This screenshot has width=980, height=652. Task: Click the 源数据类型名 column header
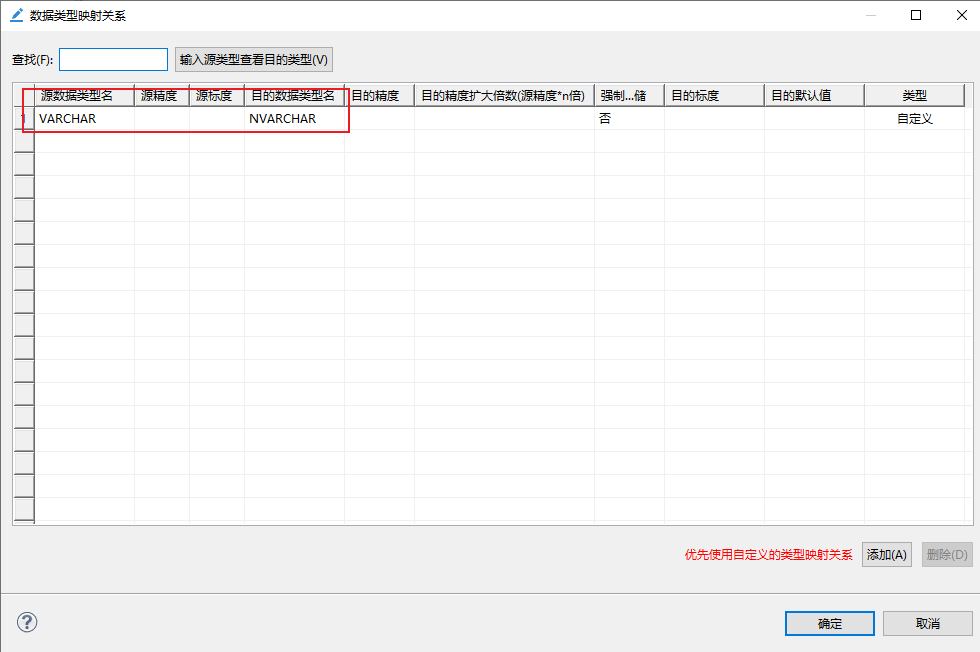pos(84,96)
